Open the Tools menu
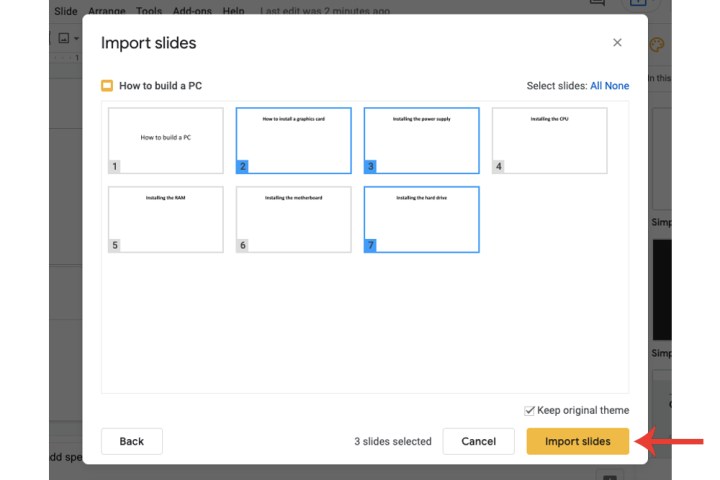This screenshot has width=720, height=480. tap(149, 11)
